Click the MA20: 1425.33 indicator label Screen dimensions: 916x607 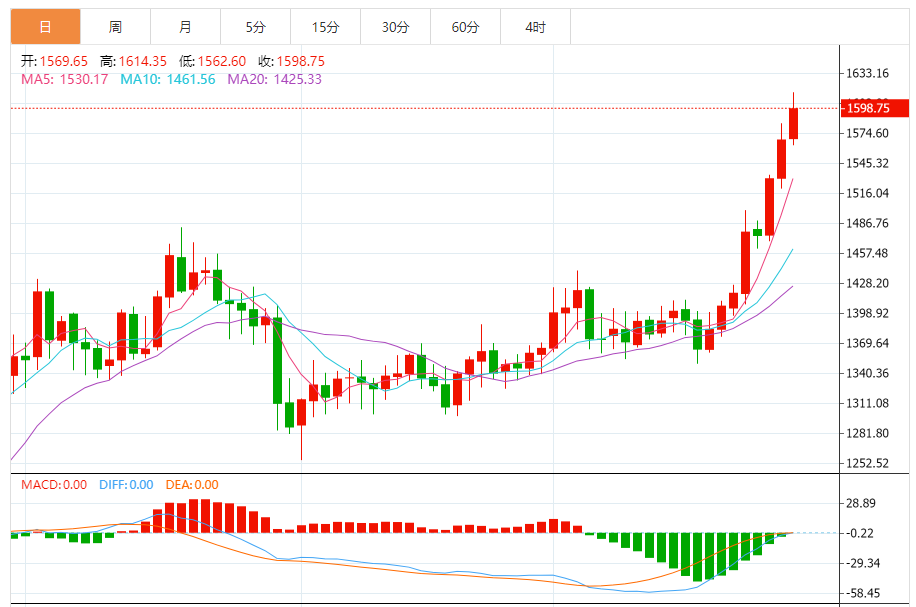tap(275, 79)
